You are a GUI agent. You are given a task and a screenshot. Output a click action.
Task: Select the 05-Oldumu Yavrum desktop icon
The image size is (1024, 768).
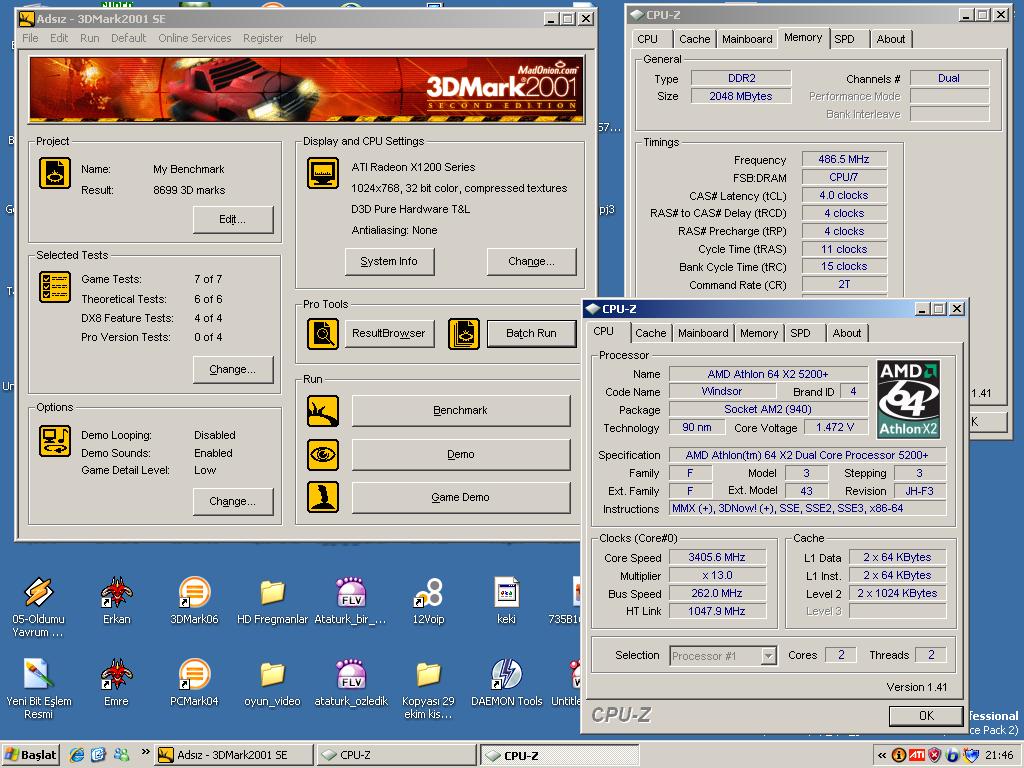click(38, 593)
